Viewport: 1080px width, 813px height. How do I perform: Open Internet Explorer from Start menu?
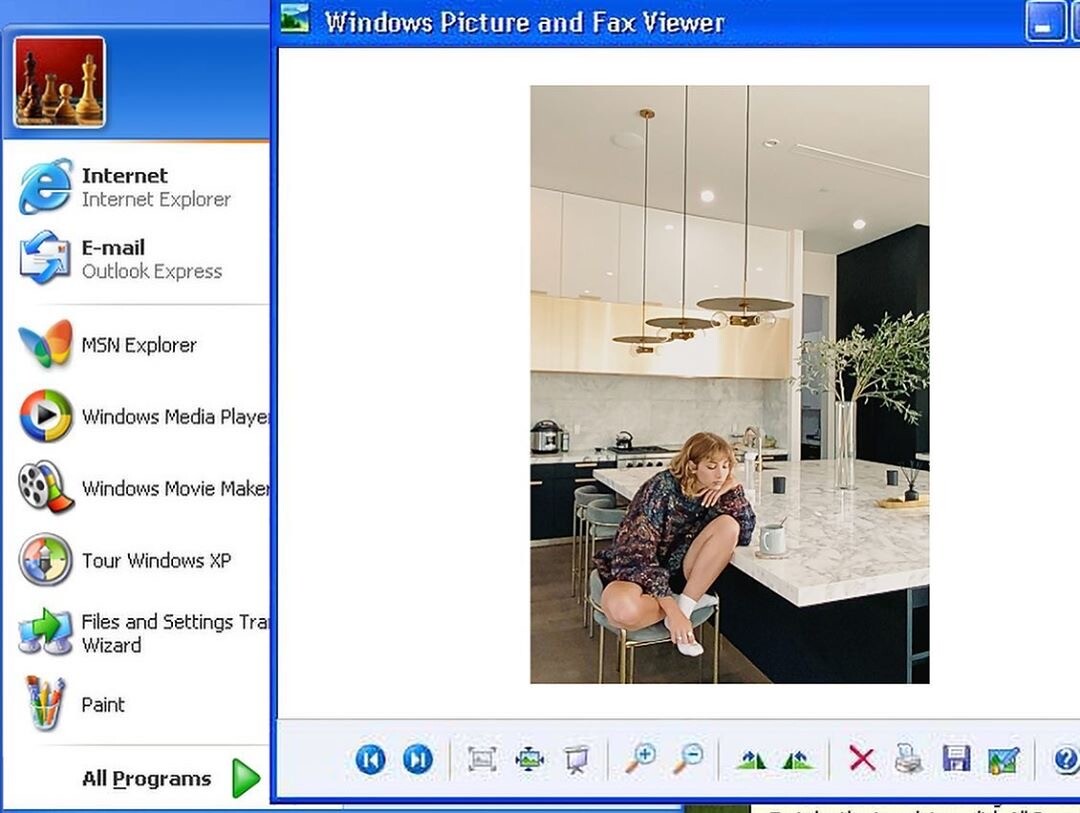click(x=125, y=187)
